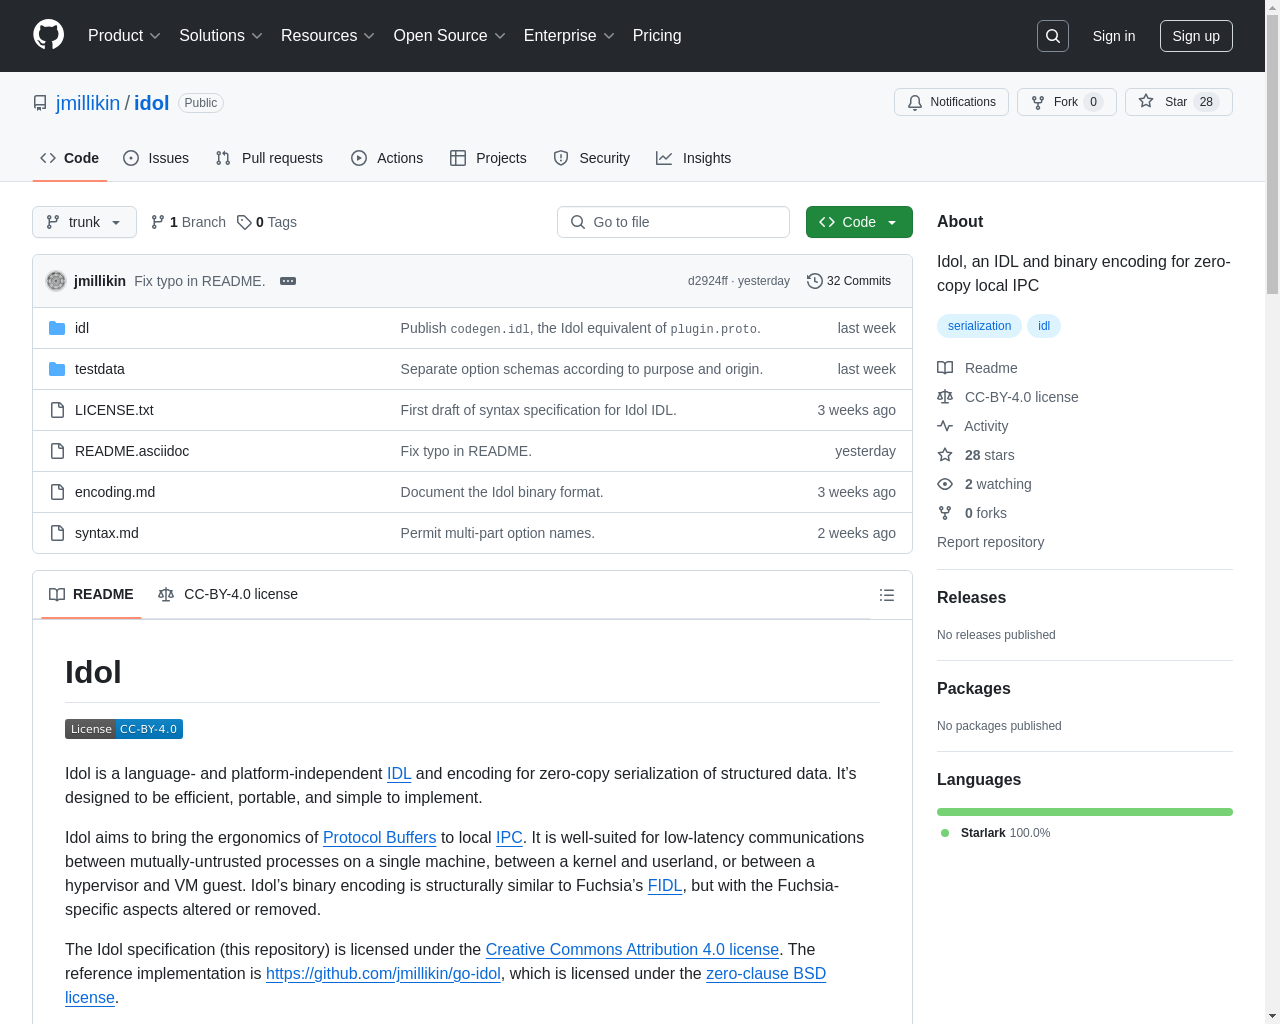Open the Pricing page
The image size is (1280, 1024).
pyautogui.click(x=657, y=36)
